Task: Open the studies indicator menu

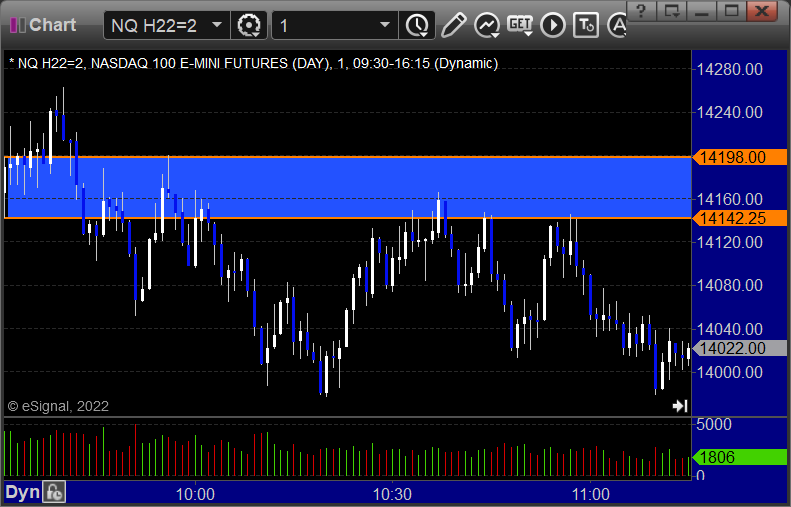Action: [487, 25]
